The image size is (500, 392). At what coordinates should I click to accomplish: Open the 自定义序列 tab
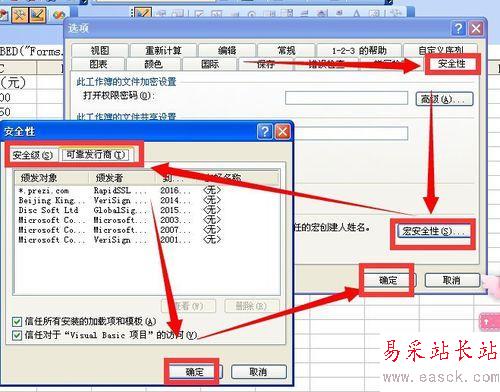[441, 50]
